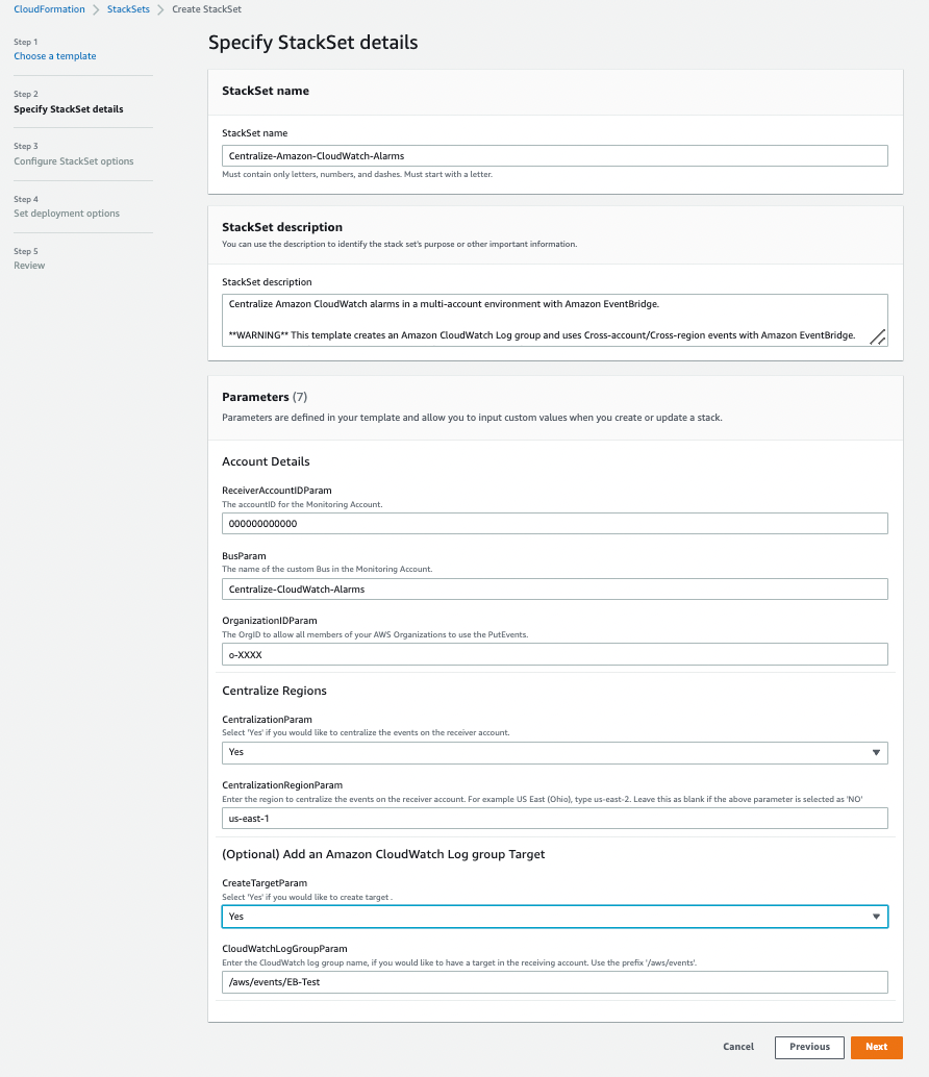This screenshot has height=1077, width=929.
Task: Select the OrganizationIDParam field showing o-XXXX
Action: (554, 653)
